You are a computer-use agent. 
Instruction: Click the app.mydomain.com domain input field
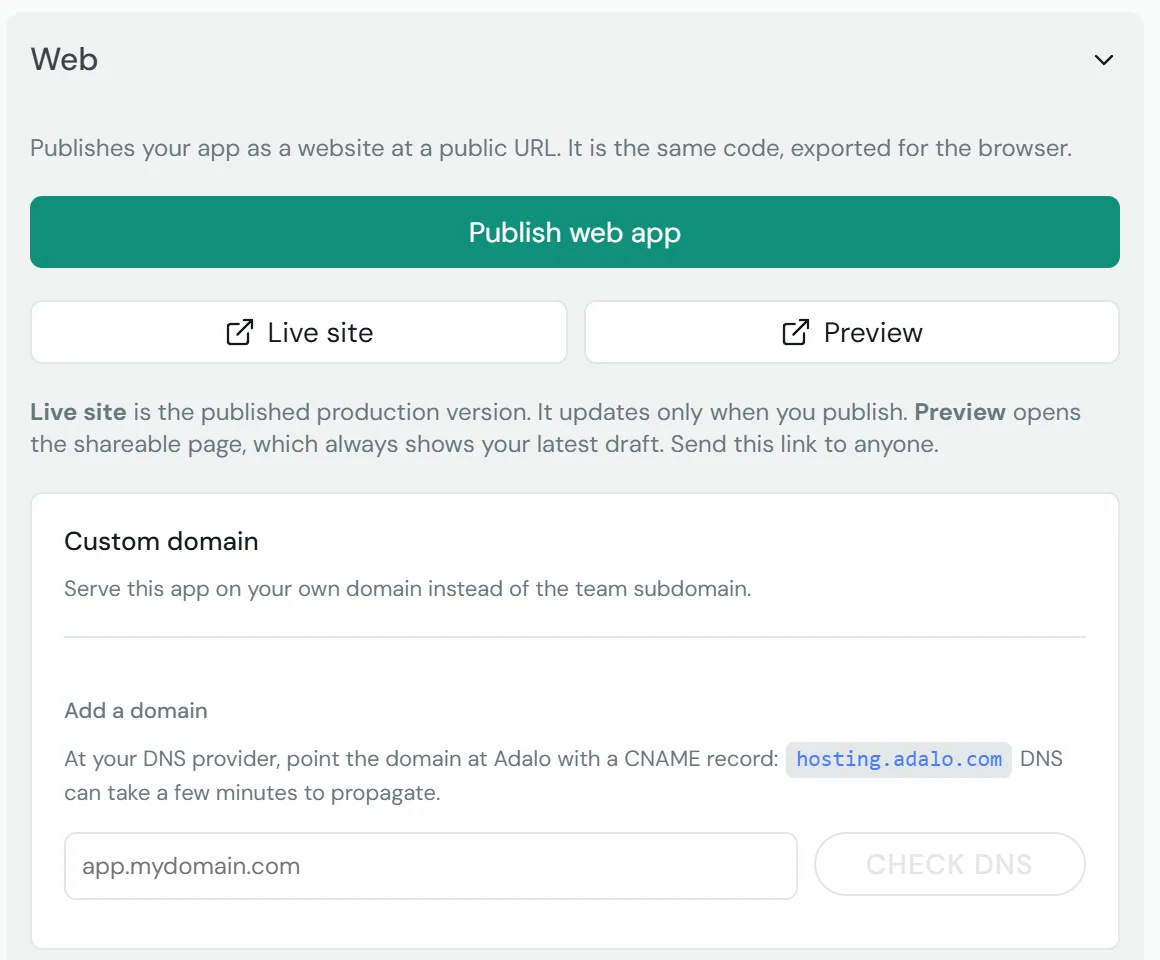coord(431,866)
